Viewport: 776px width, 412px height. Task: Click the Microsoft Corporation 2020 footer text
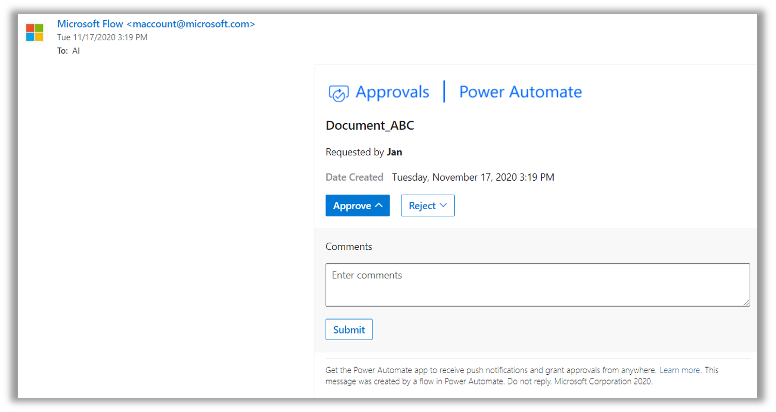pos(603,381)
